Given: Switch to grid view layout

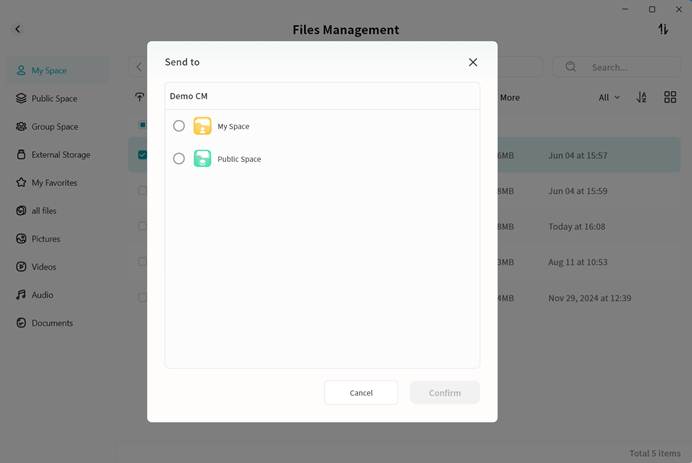Looking at the screenshot, I should [x=670, y=98].
